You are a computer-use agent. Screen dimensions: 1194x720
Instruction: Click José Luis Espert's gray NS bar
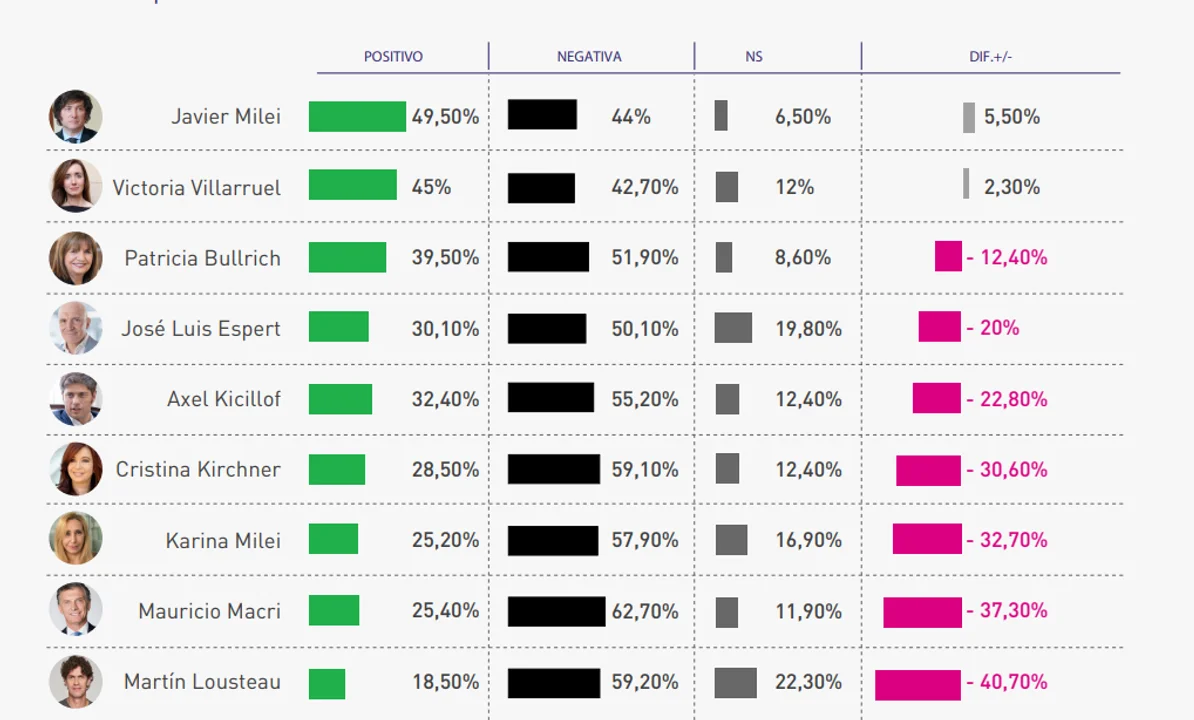click(x=733, y=328)
